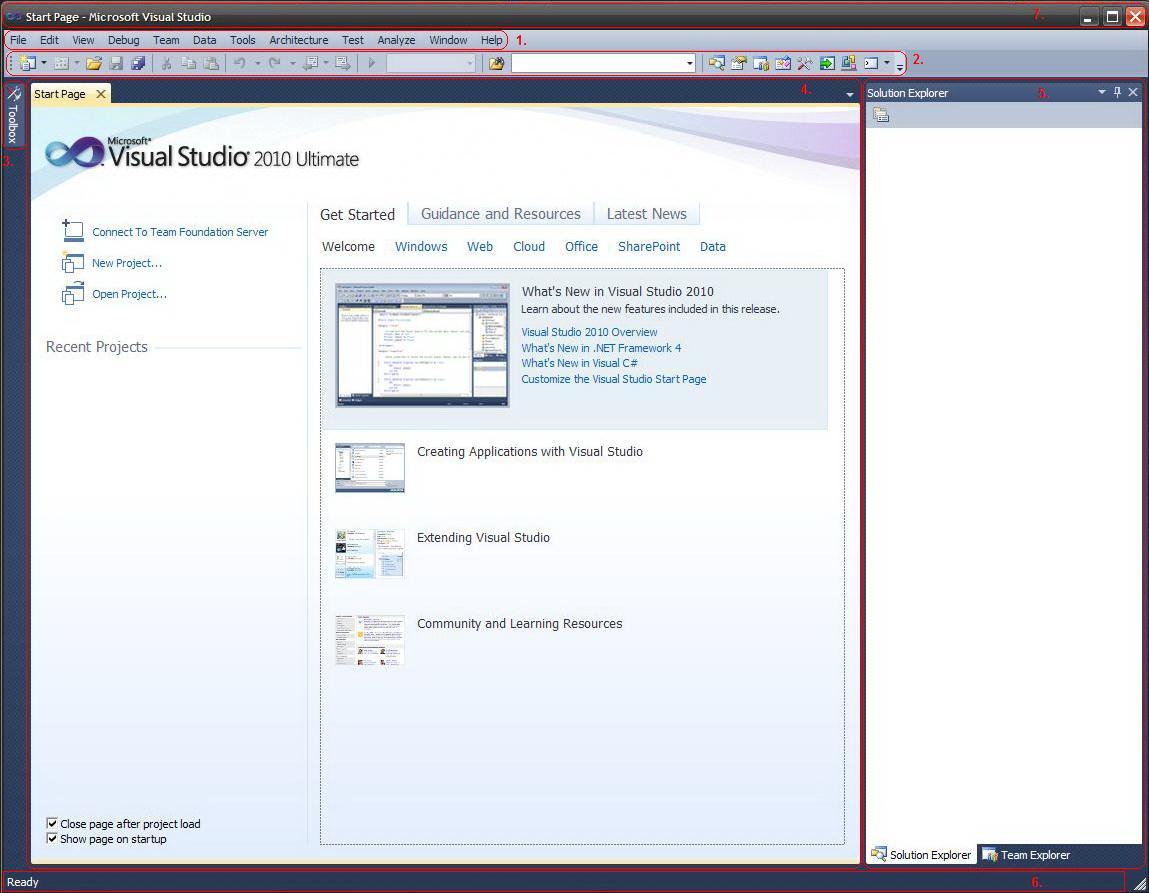Screen dimensions: 1149x893
Task: Pin the Solution Explorer panel with pushpin
Action: tap(1117, 92)
